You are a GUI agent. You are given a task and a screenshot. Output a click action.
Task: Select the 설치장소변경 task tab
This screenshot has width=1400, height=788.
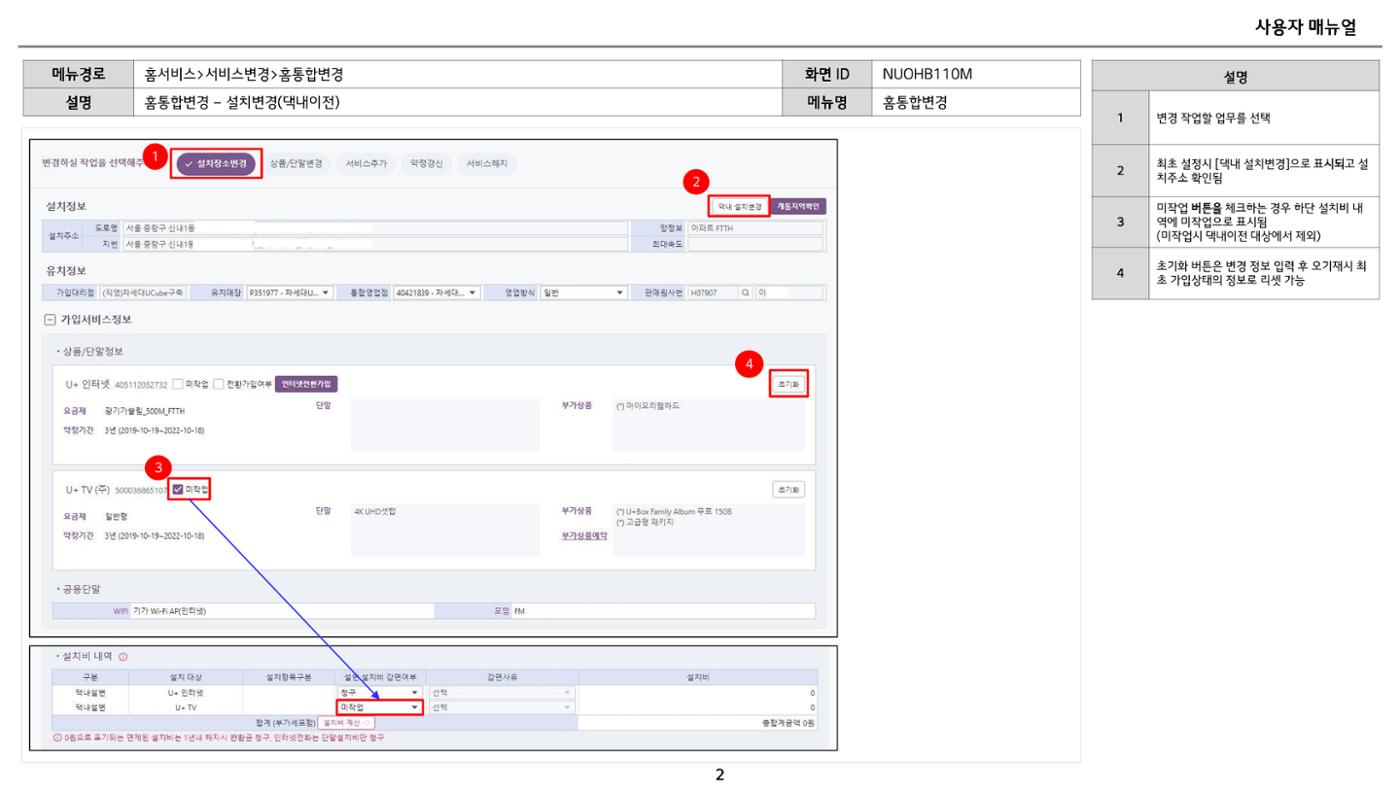pos(218,163)
